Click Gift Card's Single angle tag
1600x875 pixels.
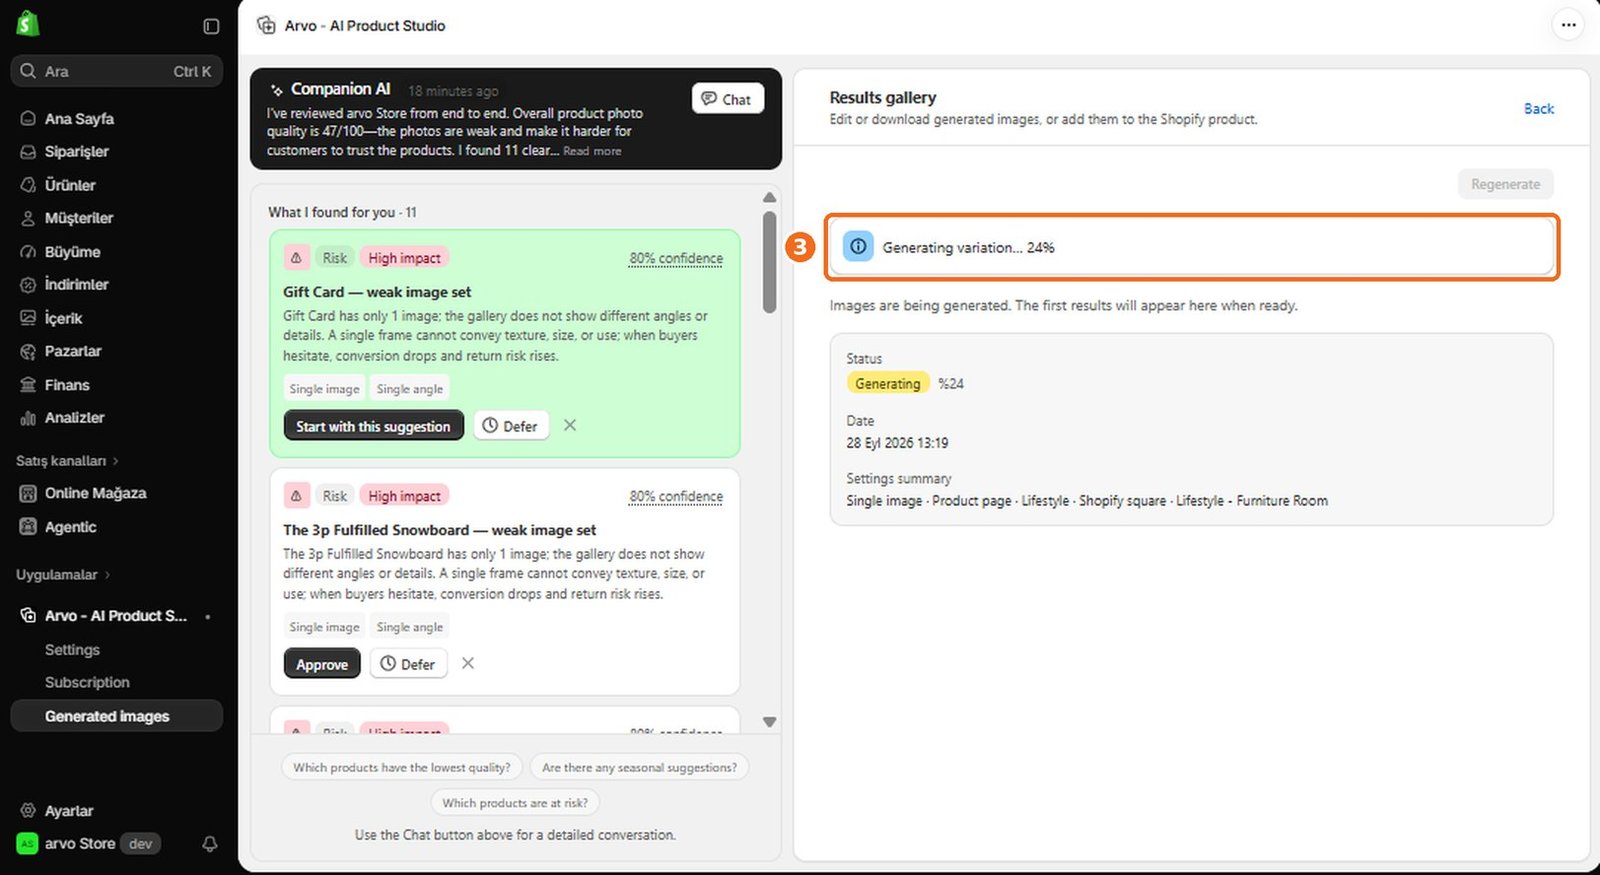pyautogui.click(x=410, y=389)
